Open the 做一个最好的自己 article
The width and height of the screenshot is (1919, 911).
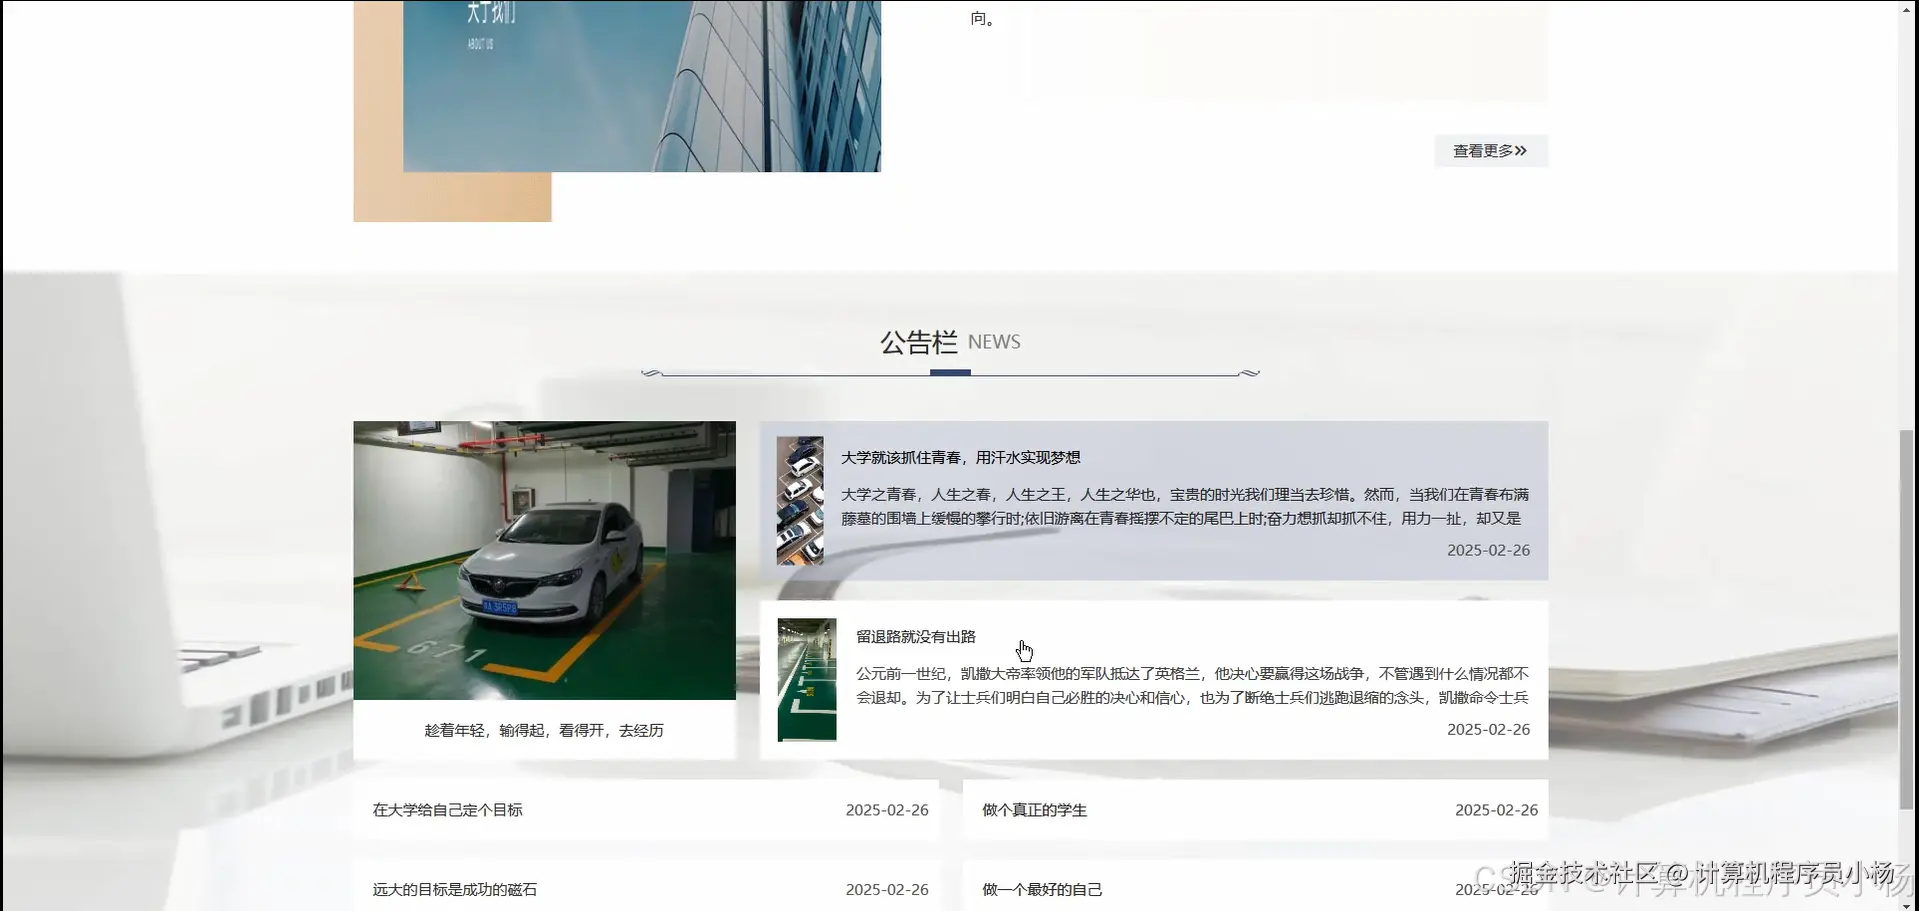pos(1041,888)
